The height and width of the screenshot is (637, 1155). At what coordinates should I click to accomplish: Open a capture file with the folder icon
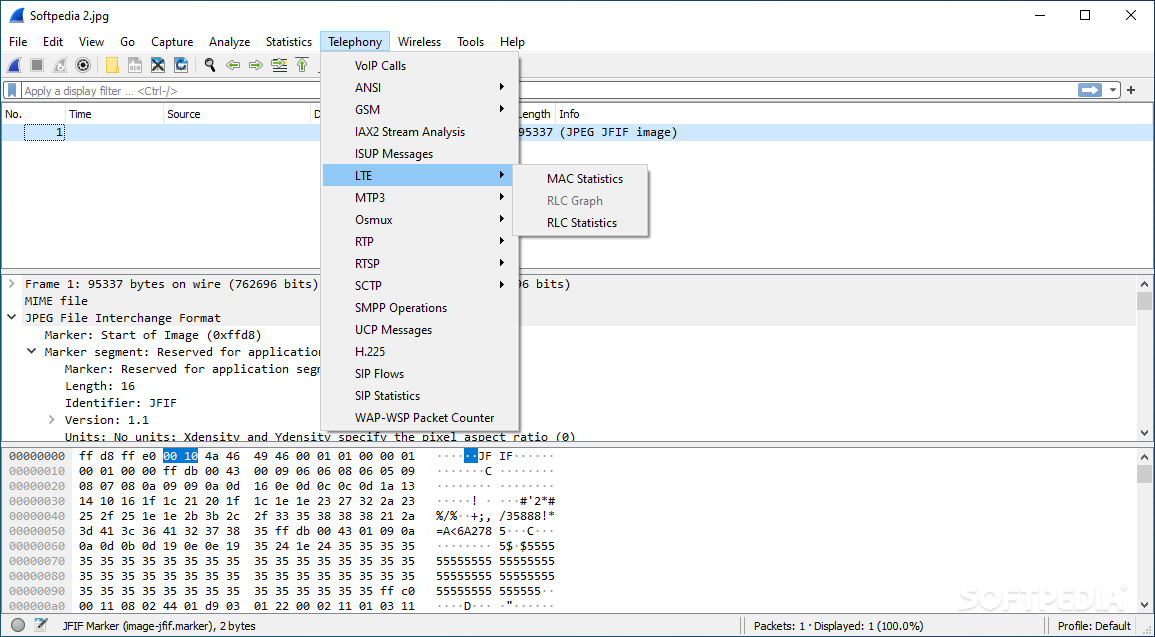coord(112,65)
